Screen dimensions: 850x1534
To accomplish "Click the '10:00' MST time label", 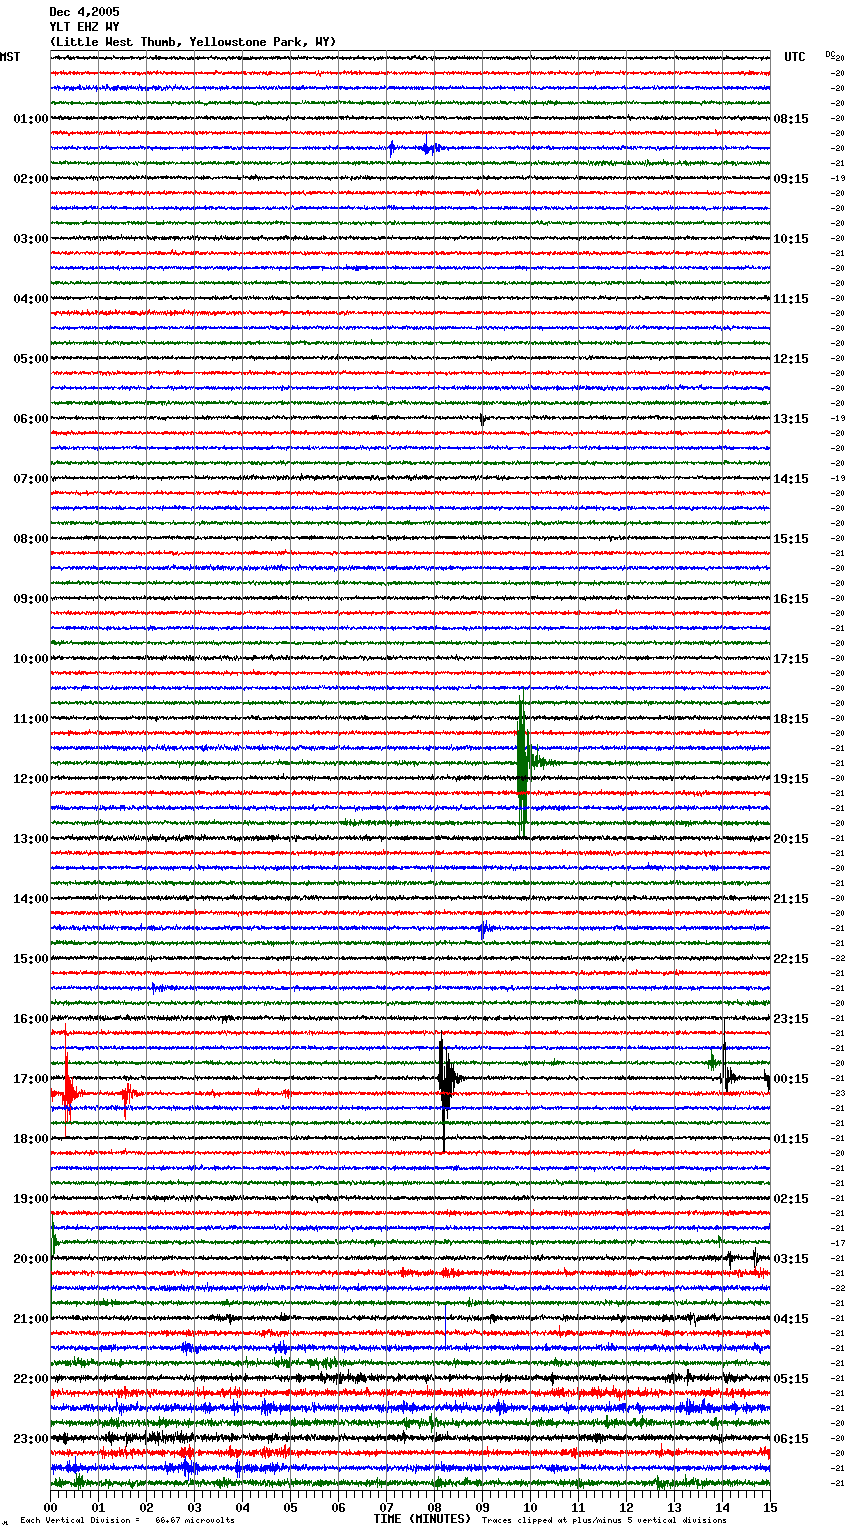I will coord(31,659).
